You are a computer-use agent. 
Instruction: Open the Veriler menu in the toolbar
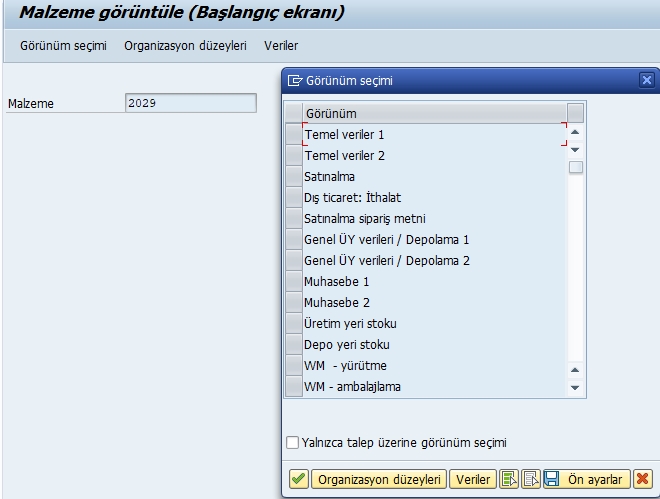[x=281, y=46]
